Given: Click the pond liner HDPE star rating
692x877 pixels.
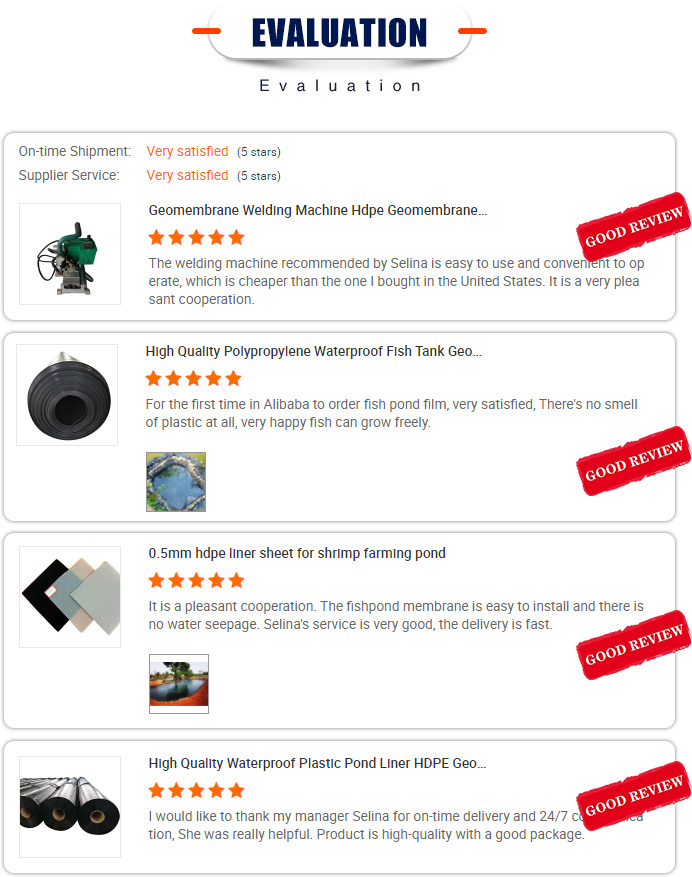Looking at the screenshot, I should tap(196, 790).
